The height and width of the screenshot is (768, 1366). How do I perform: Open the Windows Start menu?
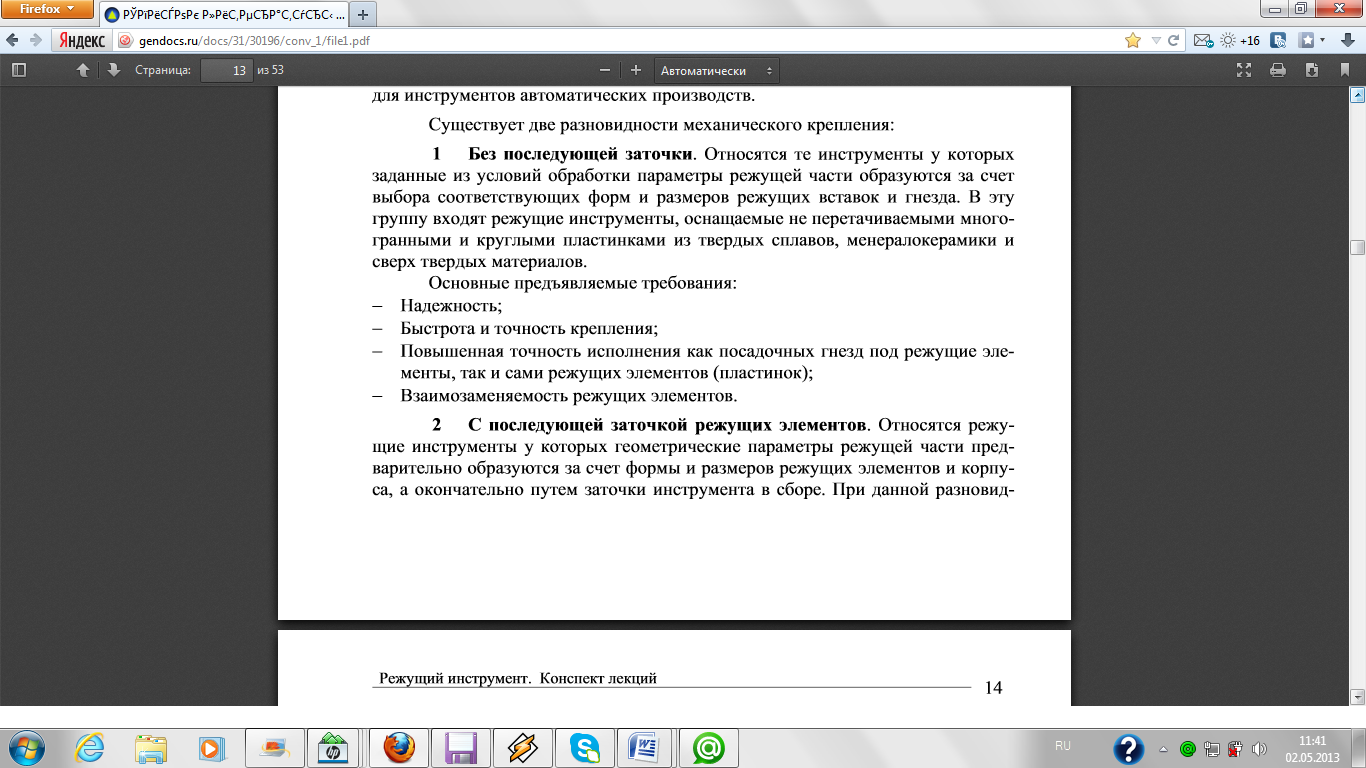[x=25, y=747]
